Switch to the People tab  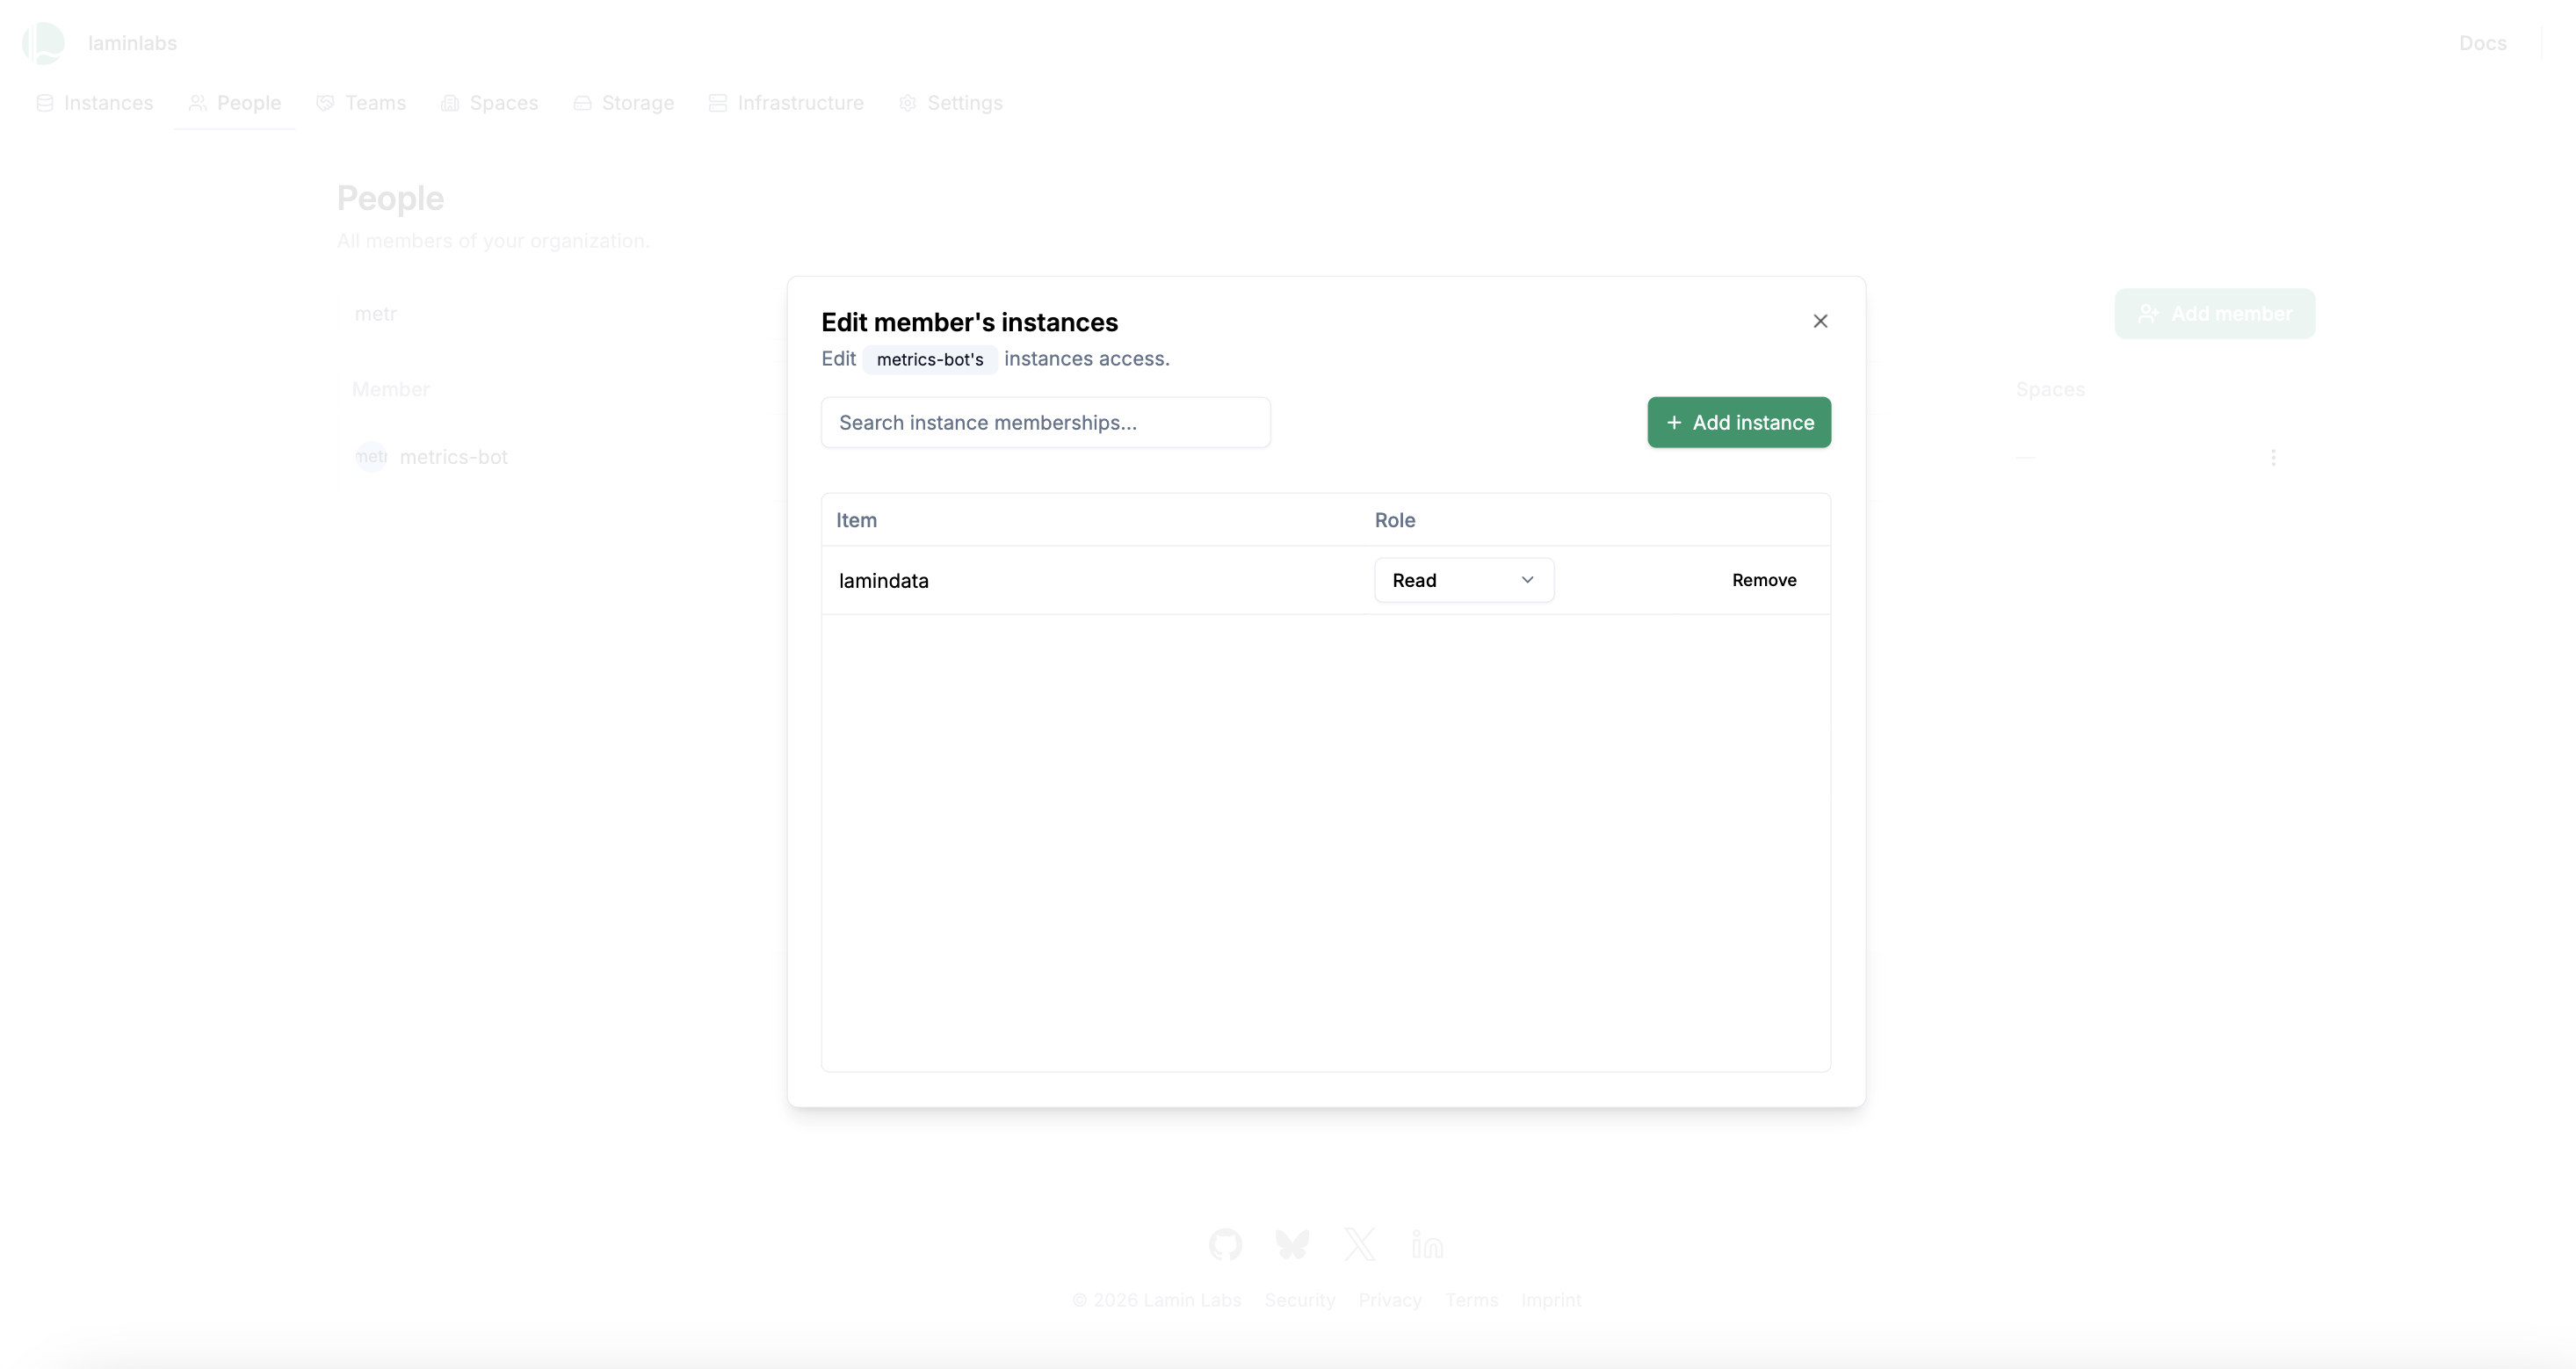pyautogui.click(x=235, y=103)
